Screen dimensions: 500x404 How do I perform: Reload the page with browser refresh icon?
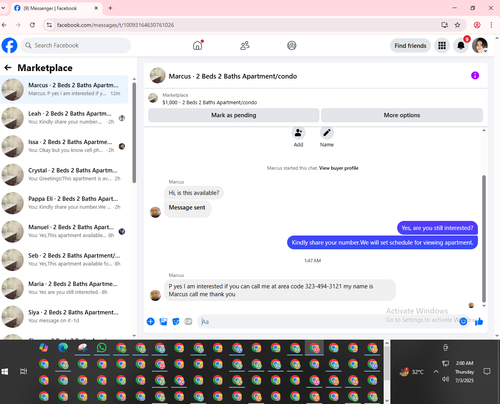[x=32, y=25]
